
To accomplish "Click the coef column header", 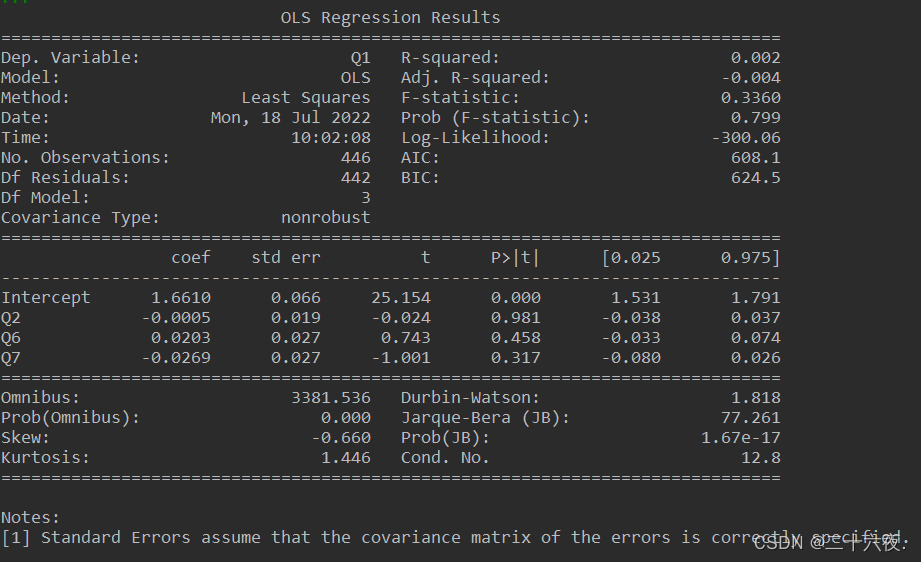I will tap(191, 258).
